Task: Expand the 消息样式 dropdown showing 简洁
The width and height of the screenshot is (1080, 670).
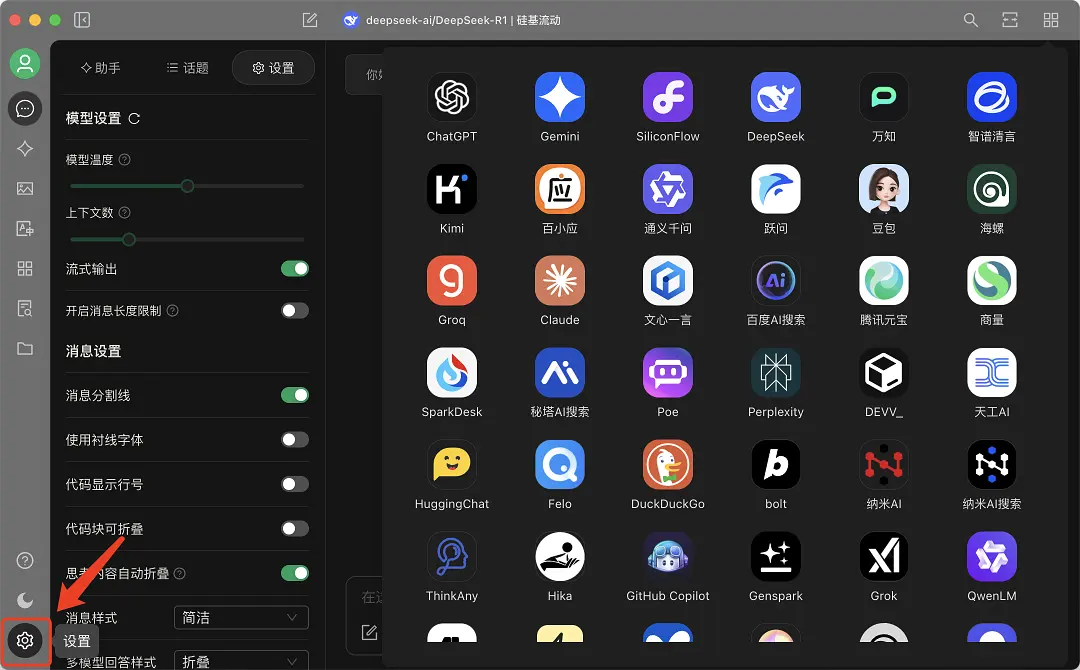Action: click(241, 618)
